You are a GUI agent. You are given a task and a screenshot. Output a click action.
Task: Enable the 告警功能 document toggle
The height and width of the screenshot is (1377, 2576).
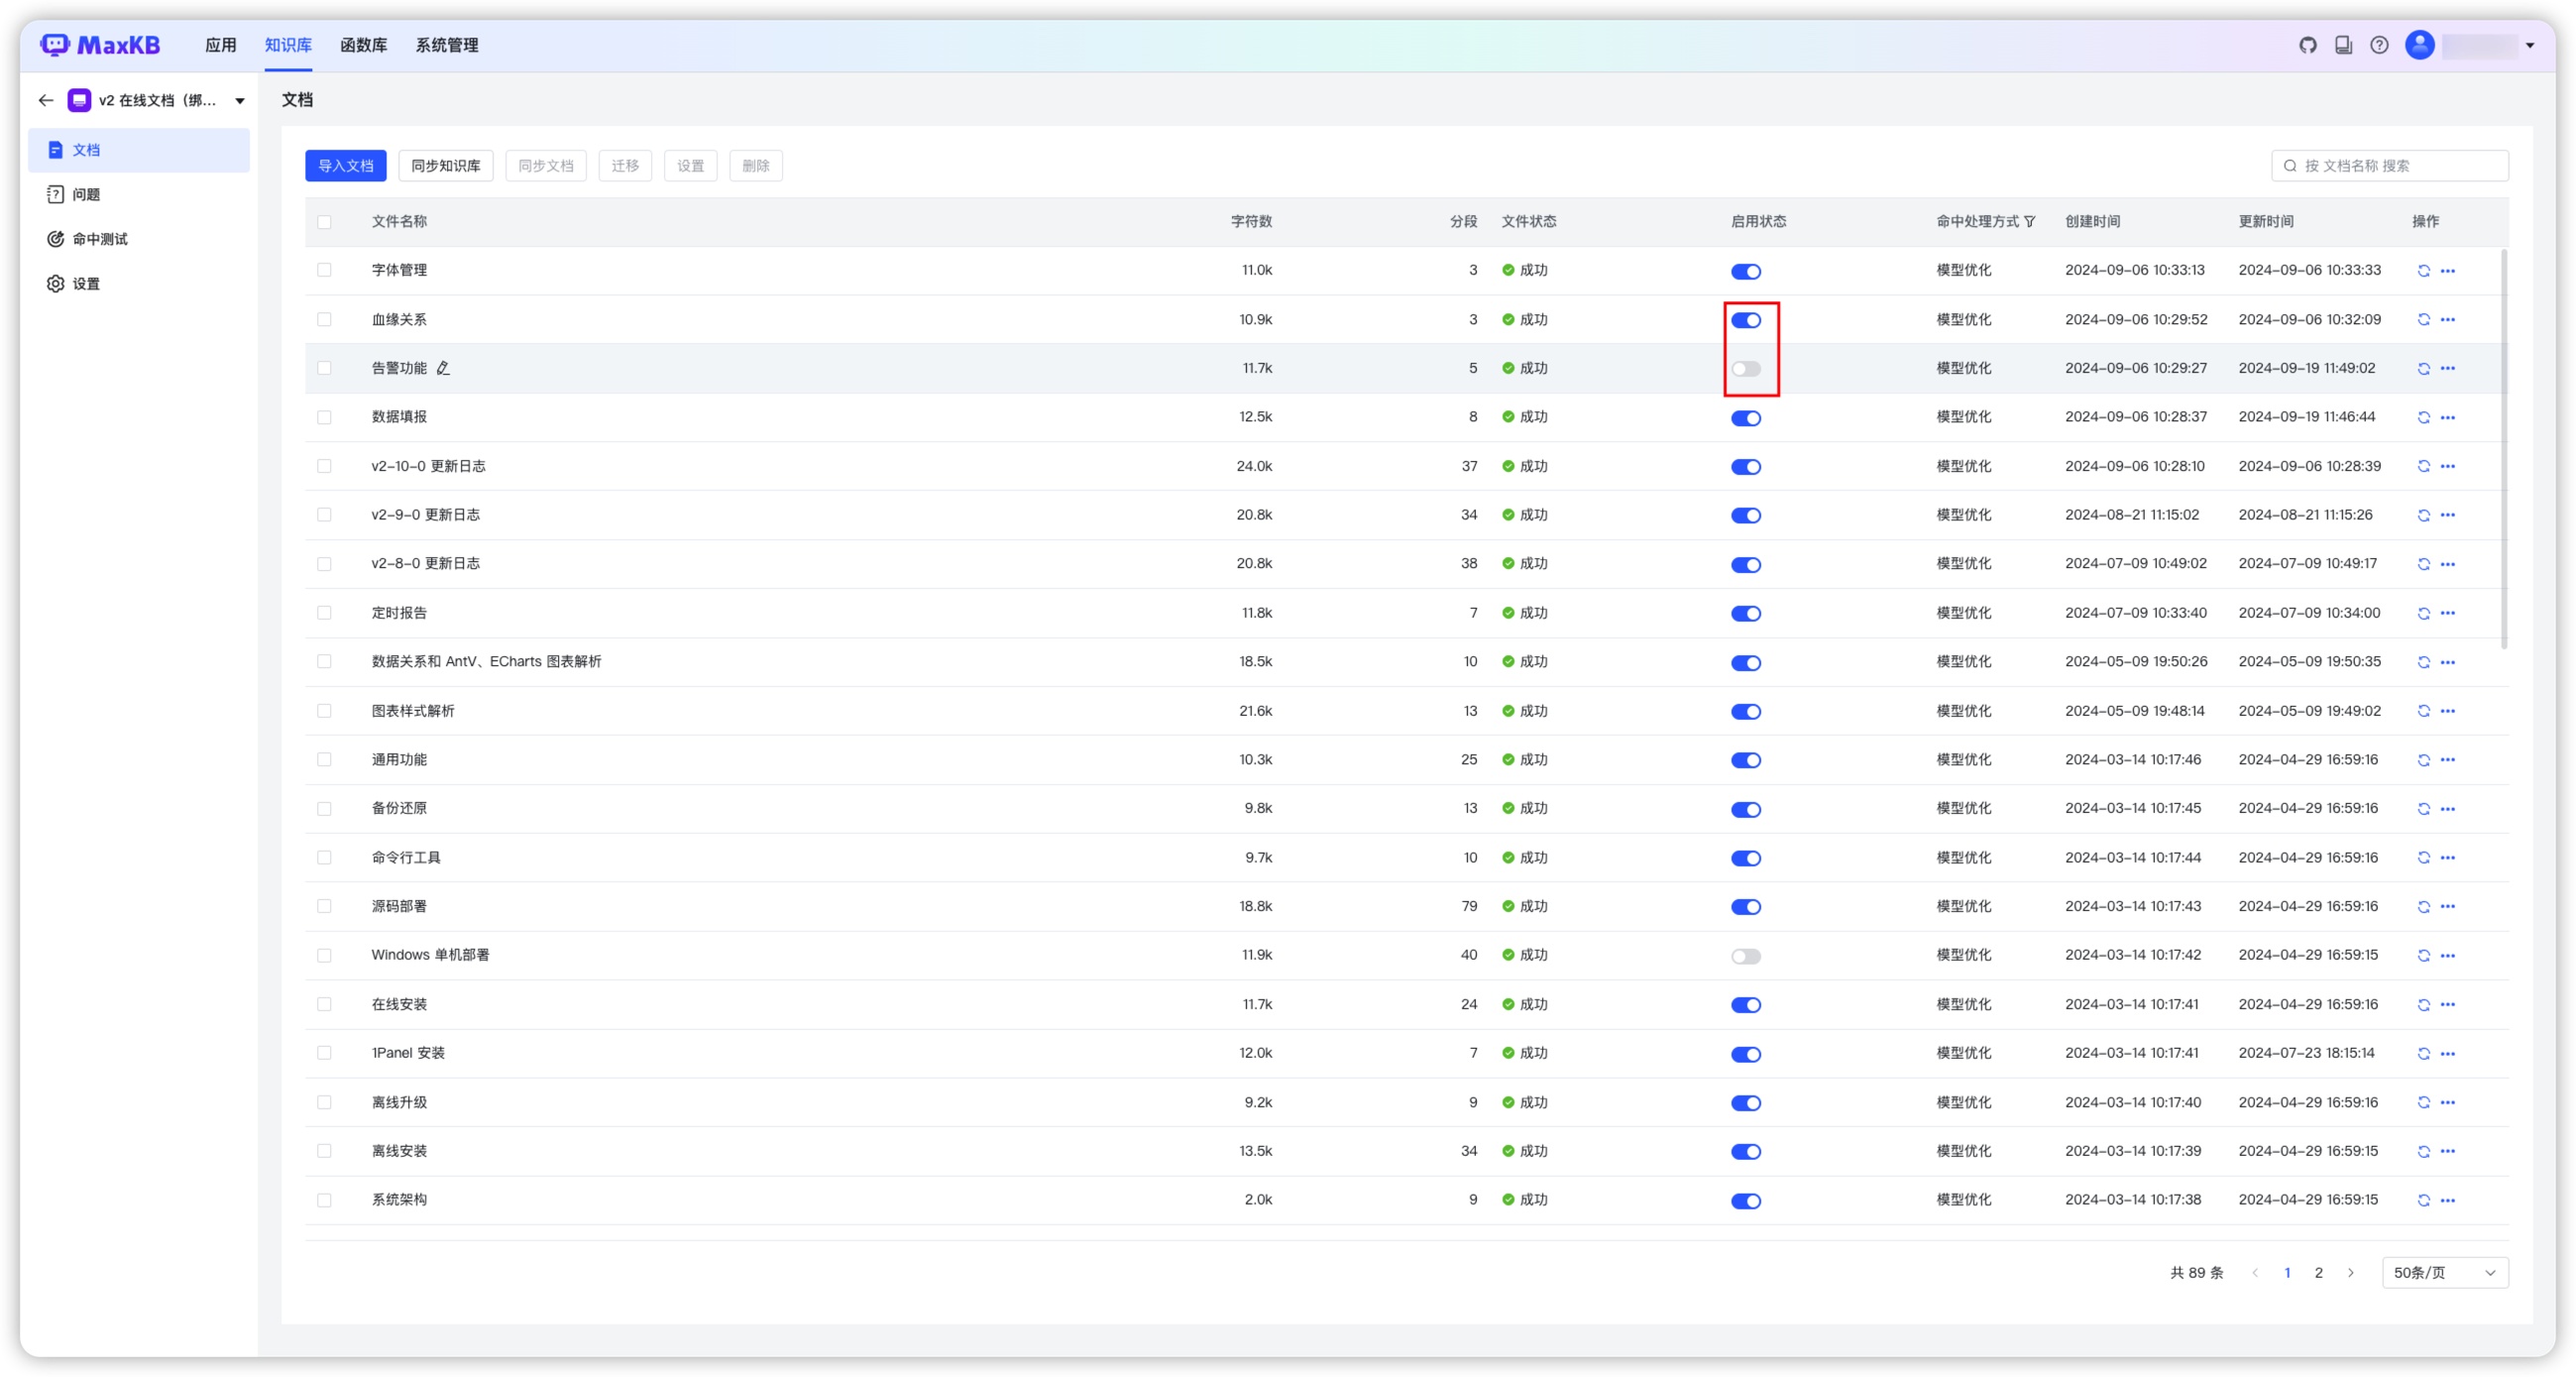[x=1745, y=369]
